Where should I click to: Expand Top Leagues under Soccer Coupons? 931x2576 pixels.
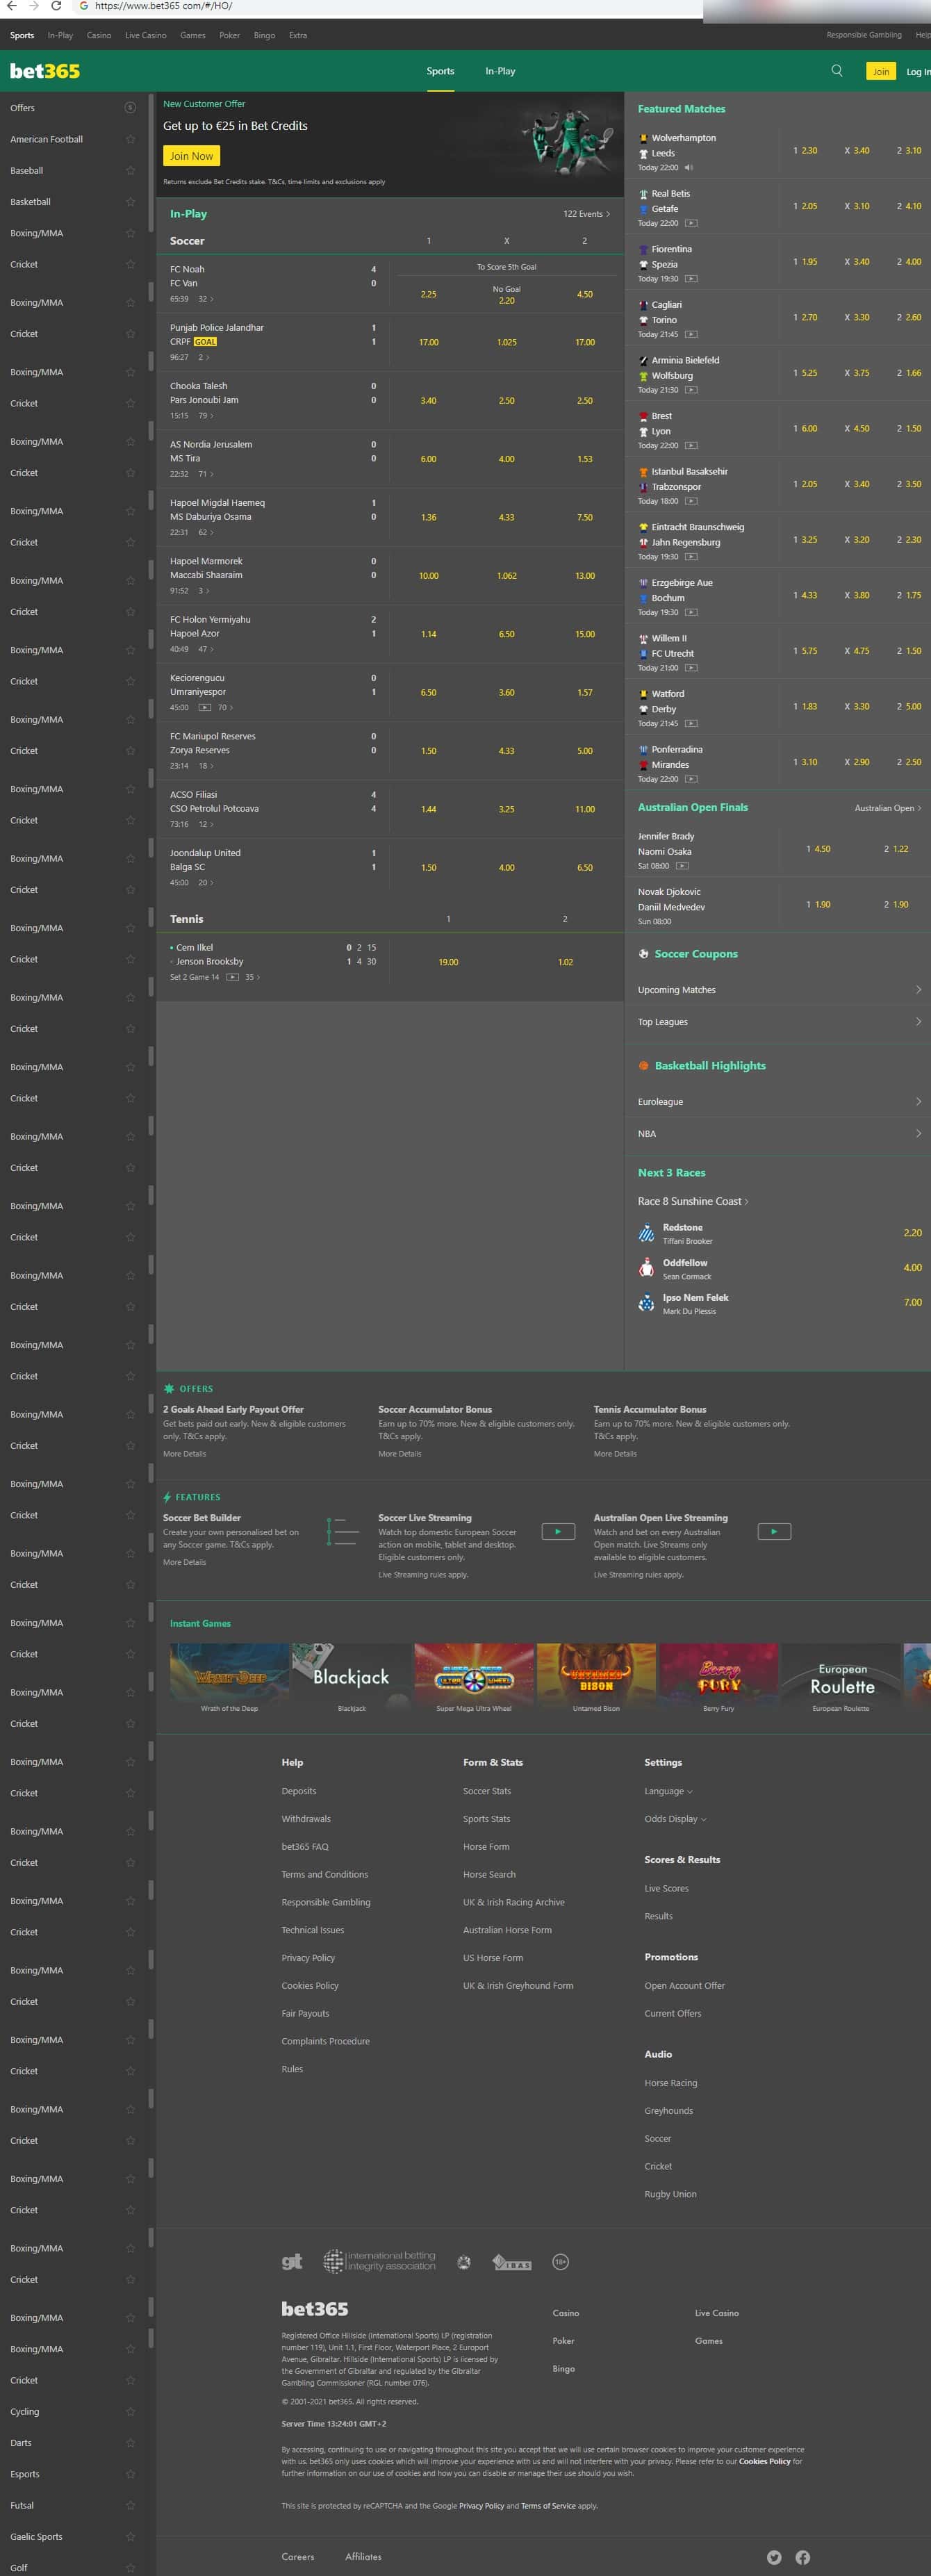(x=778, y=1022)
